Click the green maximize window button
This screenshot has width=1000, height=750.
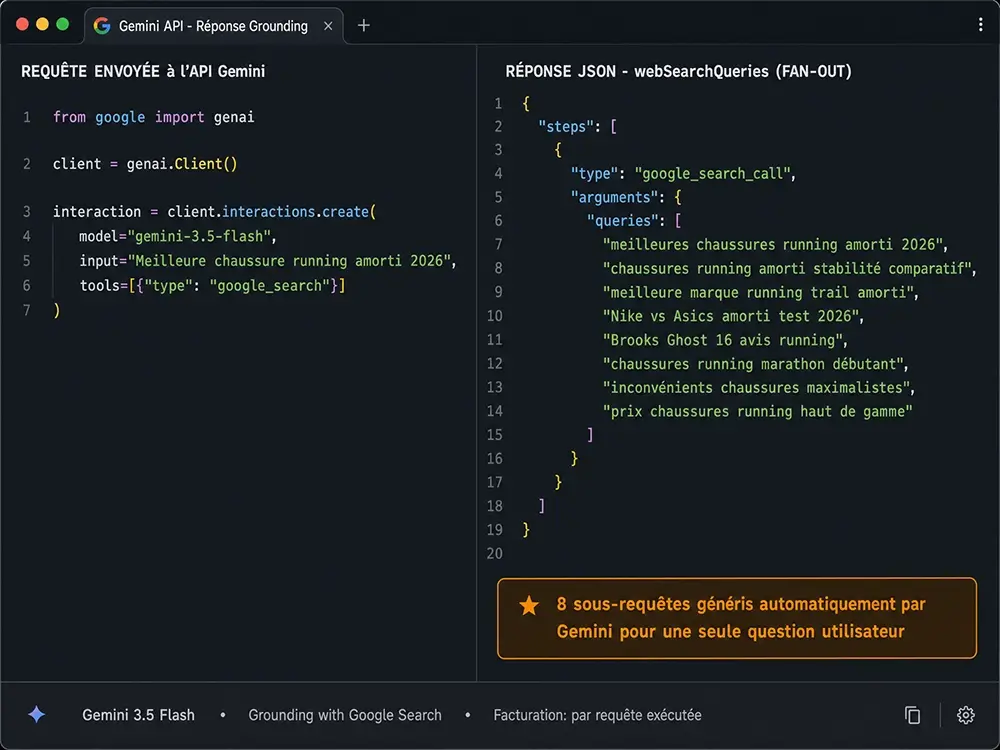[62, 24]
